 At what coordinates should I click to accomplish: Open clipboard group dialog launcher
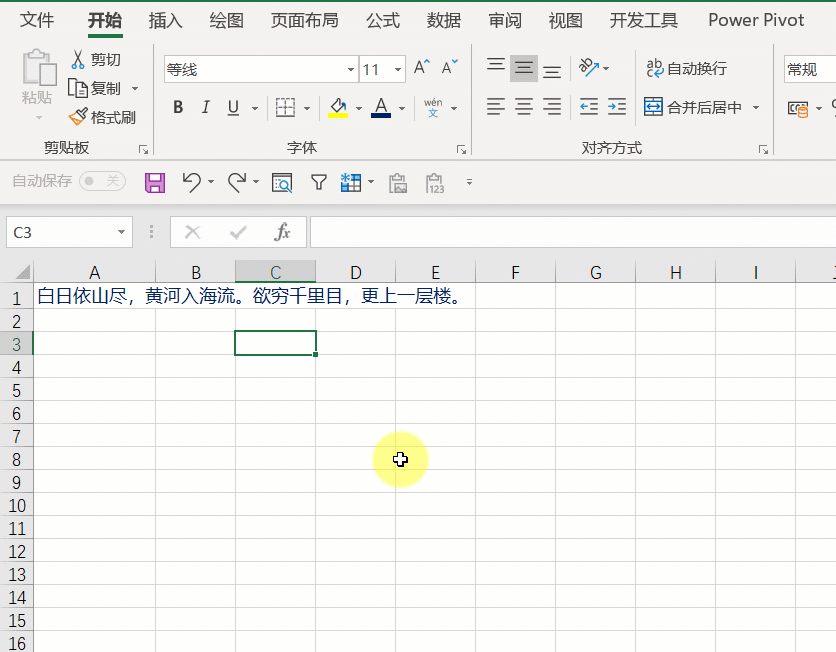pos(143,149)
